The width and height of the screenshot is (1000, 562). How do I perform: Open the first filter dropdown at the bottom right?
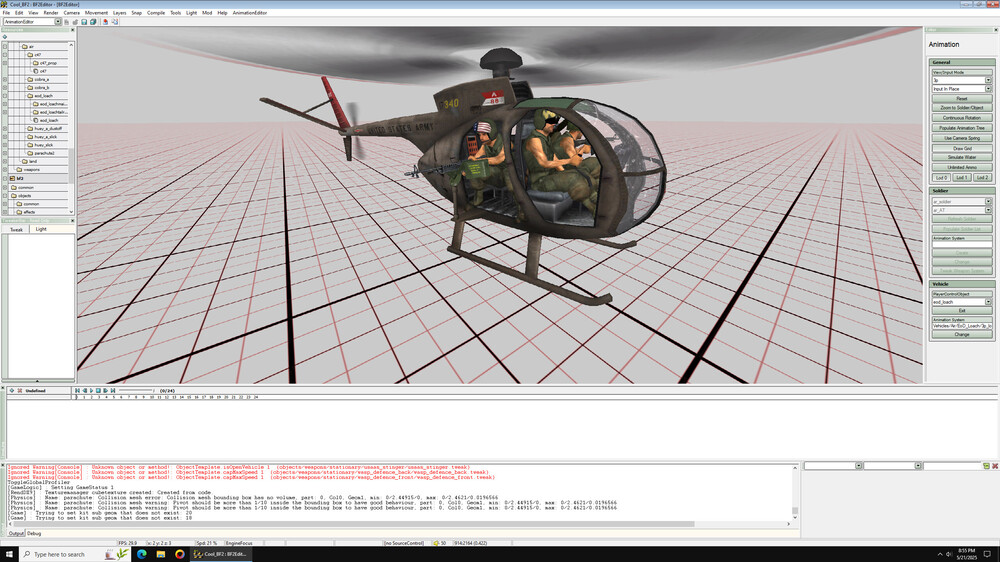point(858,466)
